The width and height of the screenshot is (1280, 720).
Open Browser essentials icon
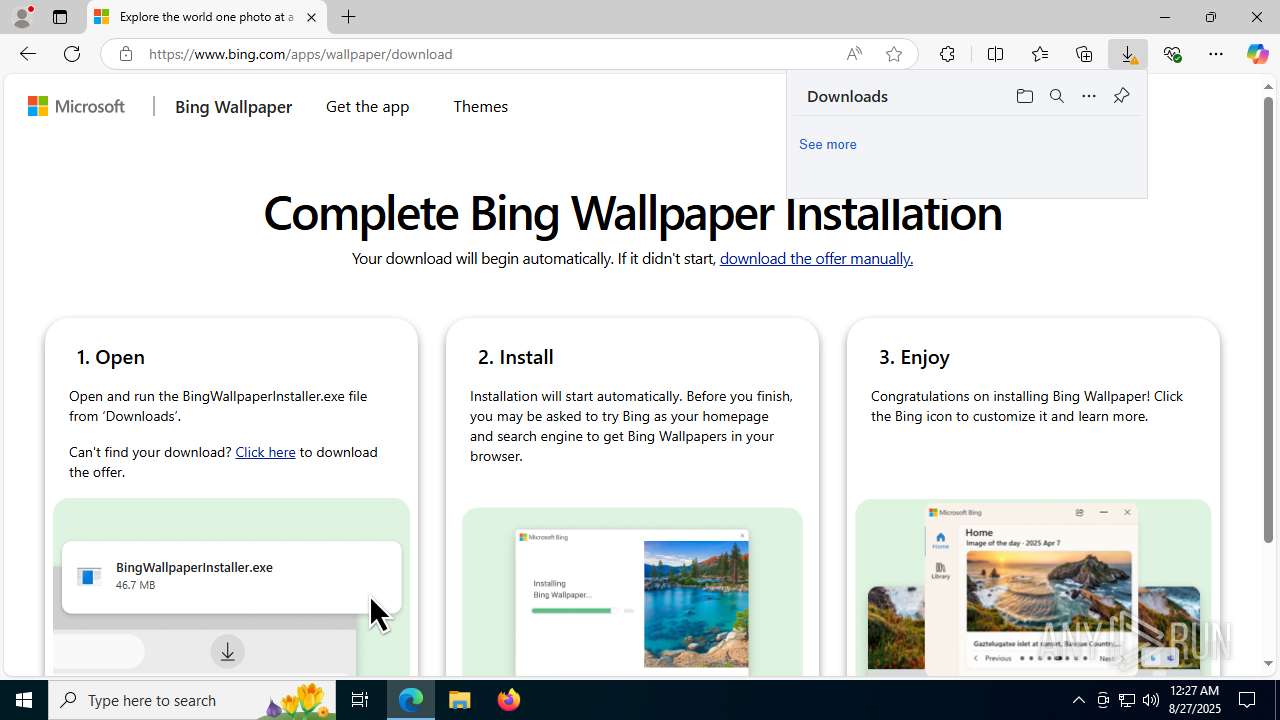(1172, 54)
